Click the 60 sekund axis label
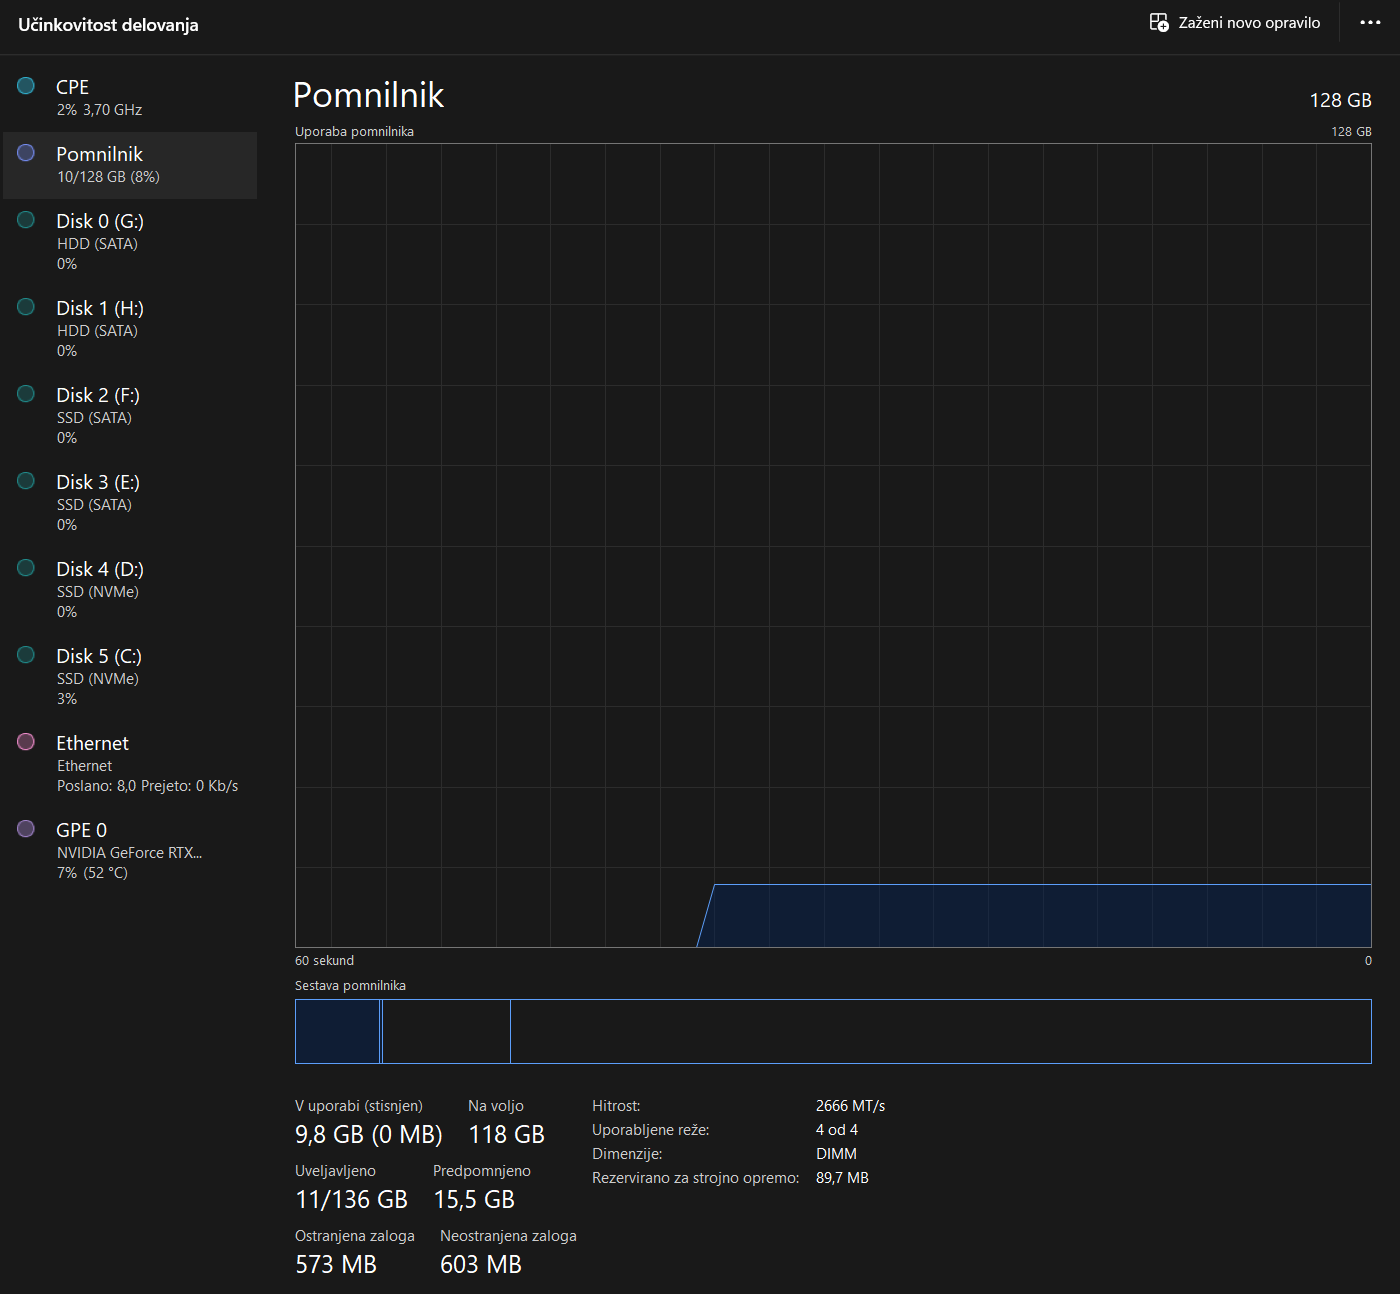Screen dimensions: 1400x1294 pyautogui.click(x=324, y=960)
